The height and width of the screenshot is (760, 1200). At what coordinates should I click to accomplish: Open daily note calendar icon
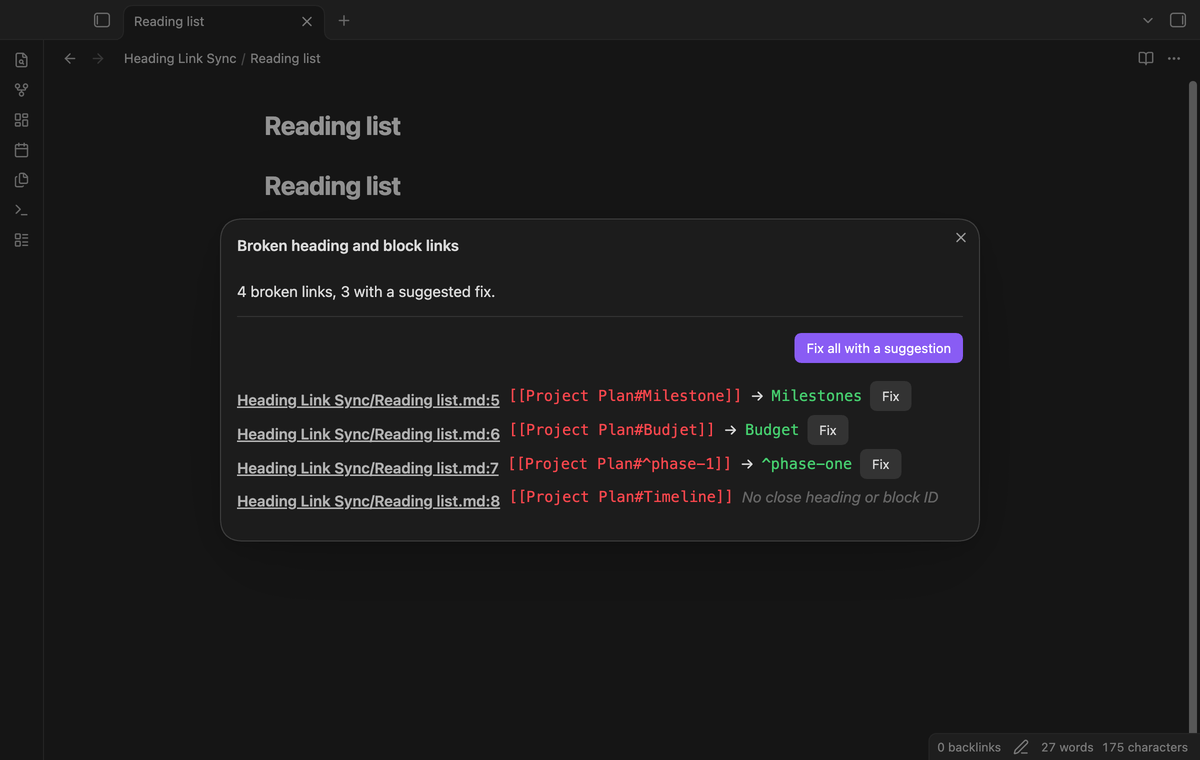click(x=22, y=150)
